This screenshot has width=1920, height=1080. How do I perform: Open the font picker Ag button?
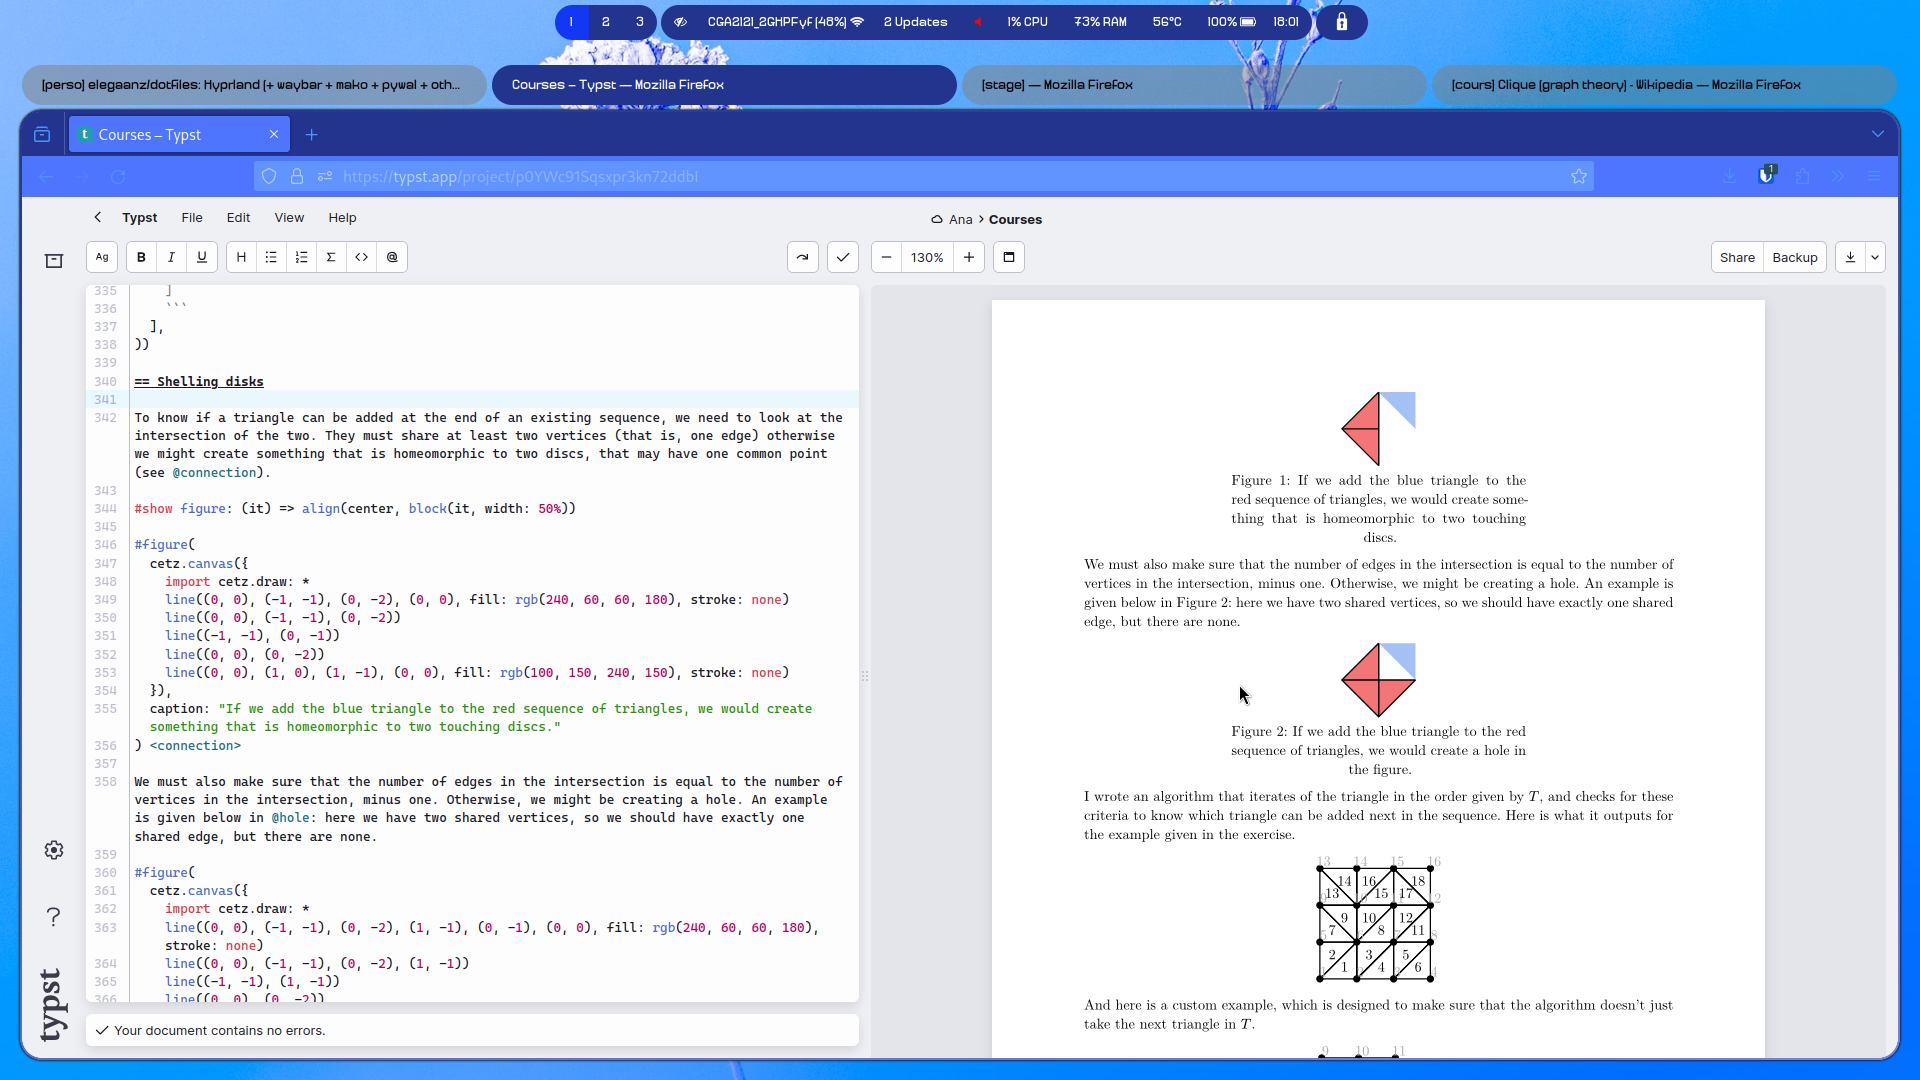[102, 257]
